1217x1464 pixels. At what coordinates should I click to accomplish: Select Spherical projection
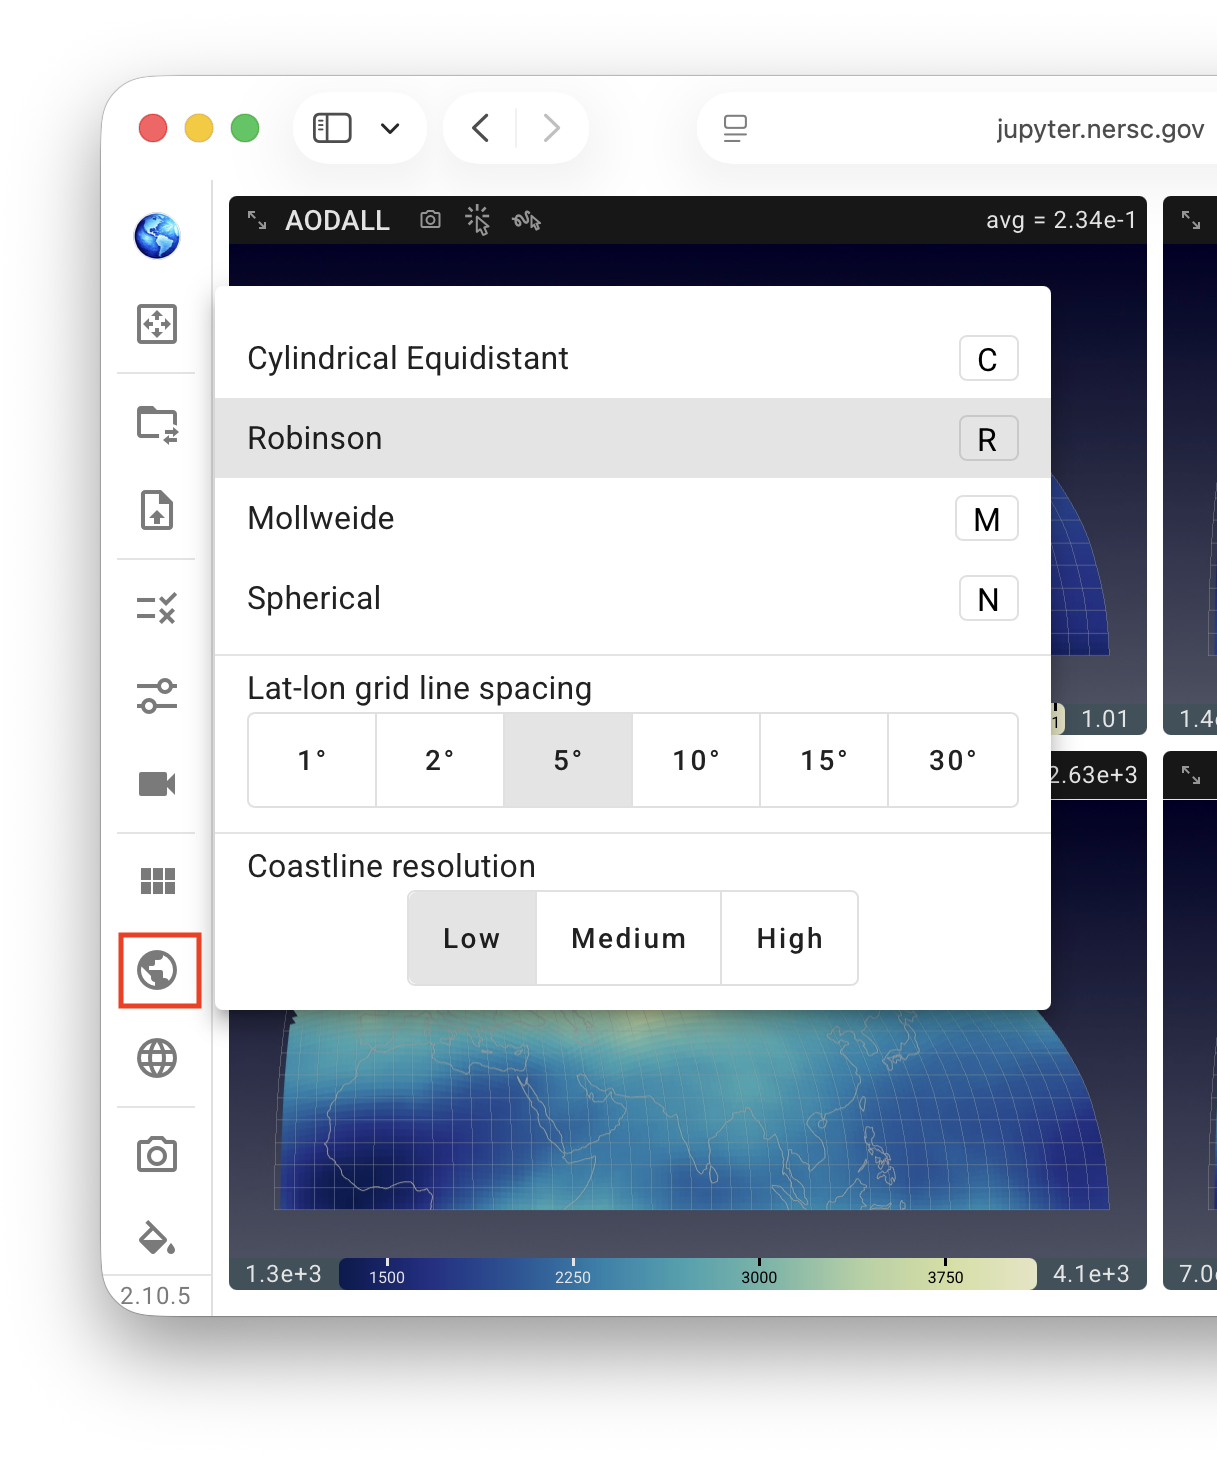click(633, 598)
